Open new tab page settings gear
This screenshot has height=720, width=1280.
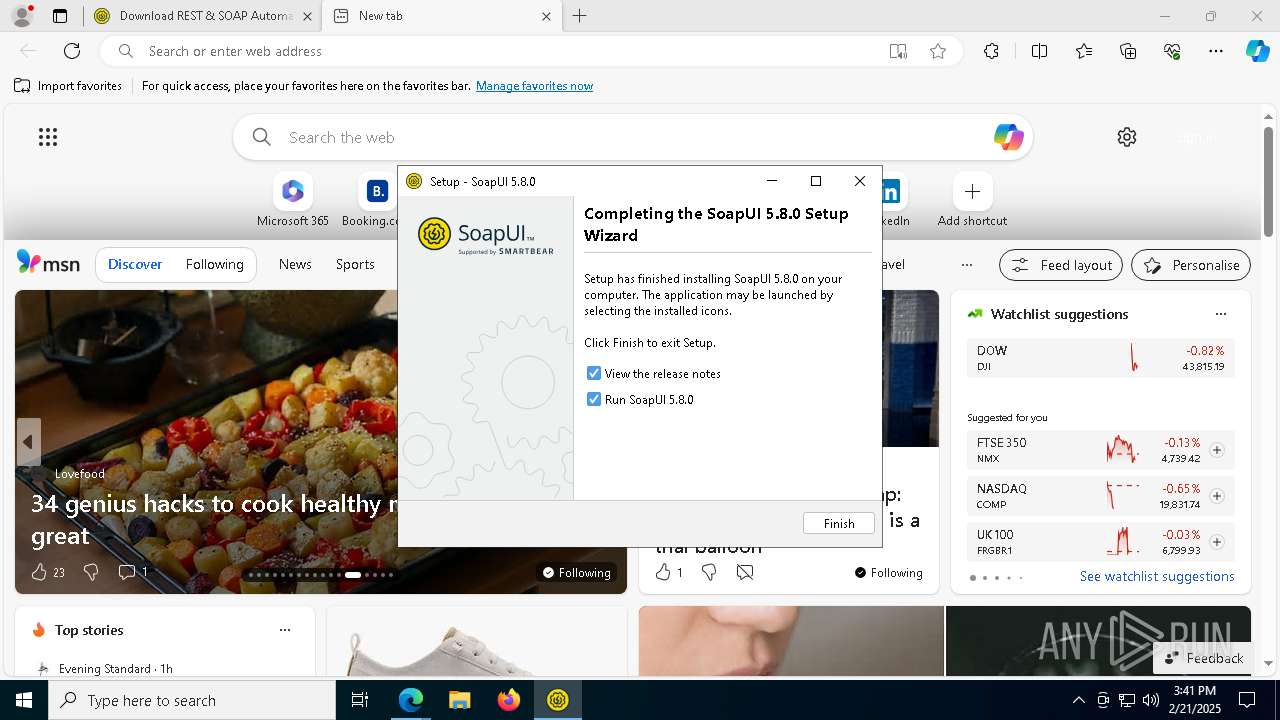click(x=1127, y=137)
